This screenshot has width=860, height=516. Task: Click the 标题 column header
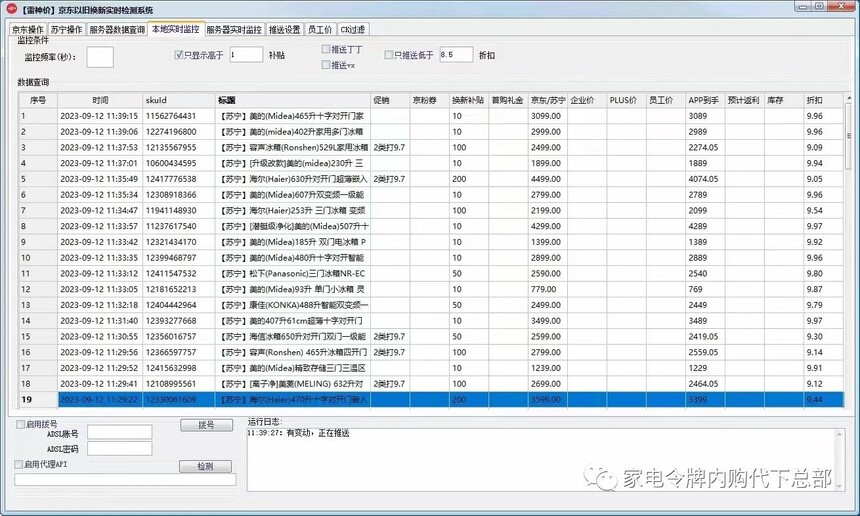pyautogui.click(x=293, y=100)
